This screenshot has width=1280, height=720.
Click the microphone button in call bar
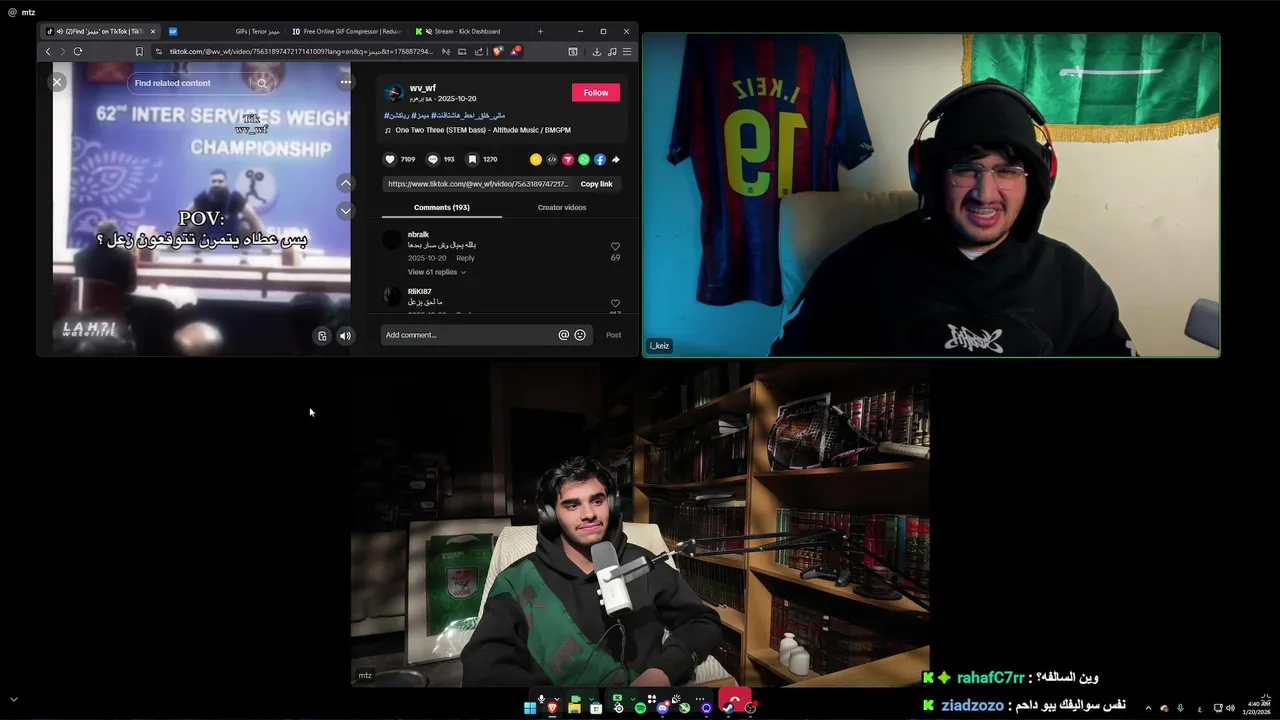pos(541,699)
